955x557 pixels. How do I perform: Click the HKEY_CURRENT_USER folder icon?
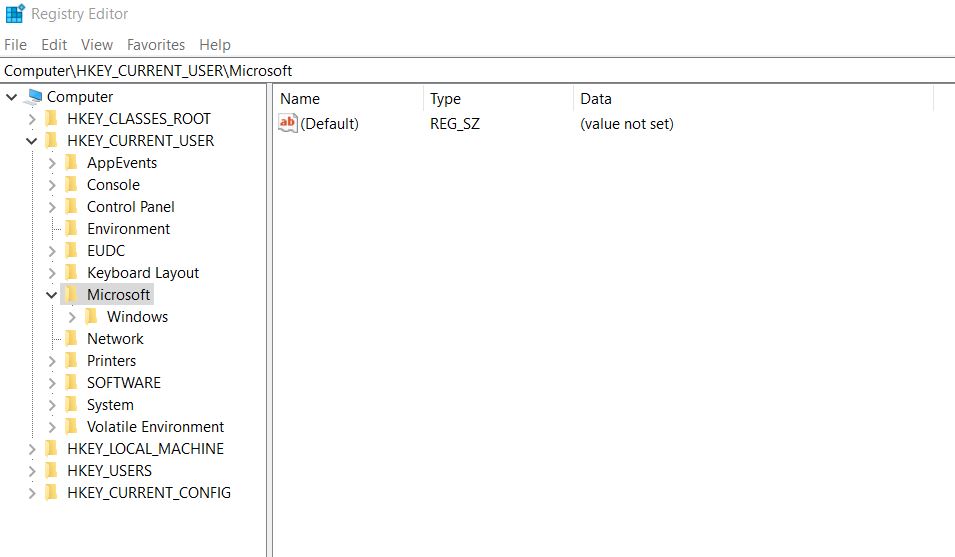pos(52,140)
